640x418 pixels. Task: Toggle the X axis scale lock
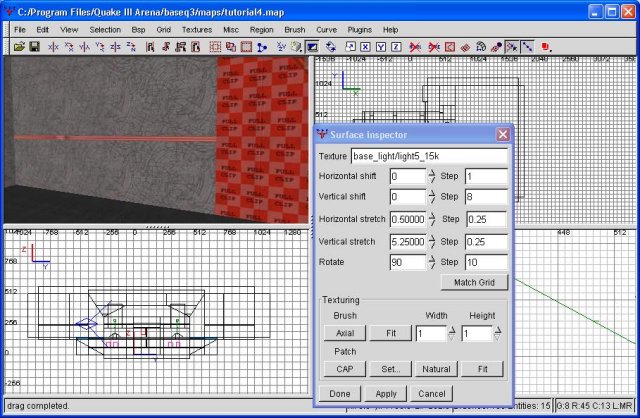click(365, 47)
